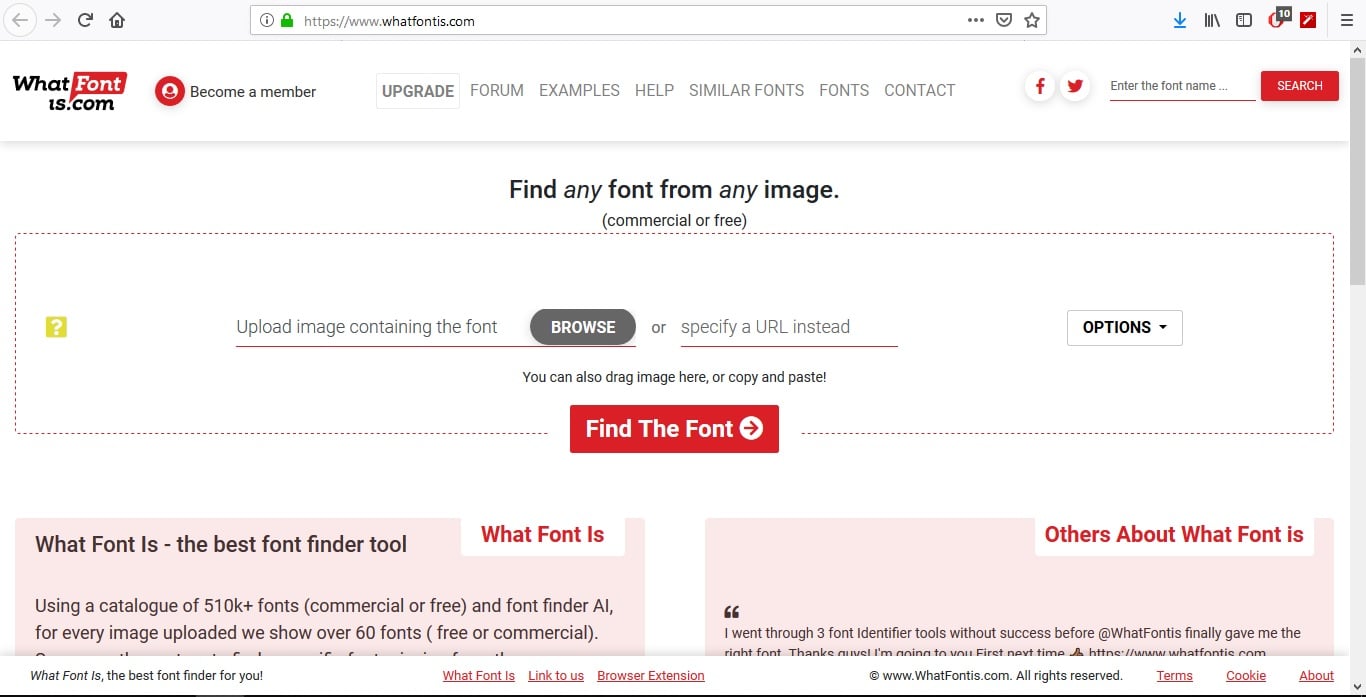Screen dimensions: 1366x697
Task: Open the Cookie footer link
Action: pos(1246,676)
